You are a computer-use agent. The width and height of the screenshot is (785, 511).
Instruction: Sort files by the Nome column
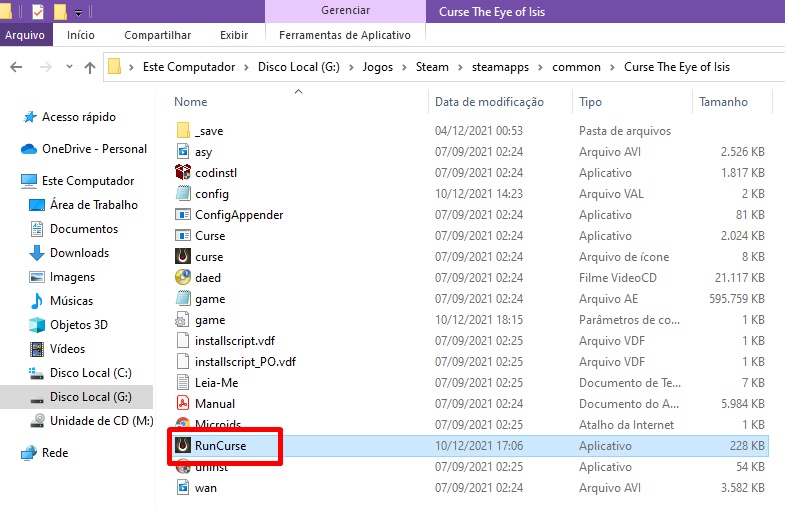[190, 102]
